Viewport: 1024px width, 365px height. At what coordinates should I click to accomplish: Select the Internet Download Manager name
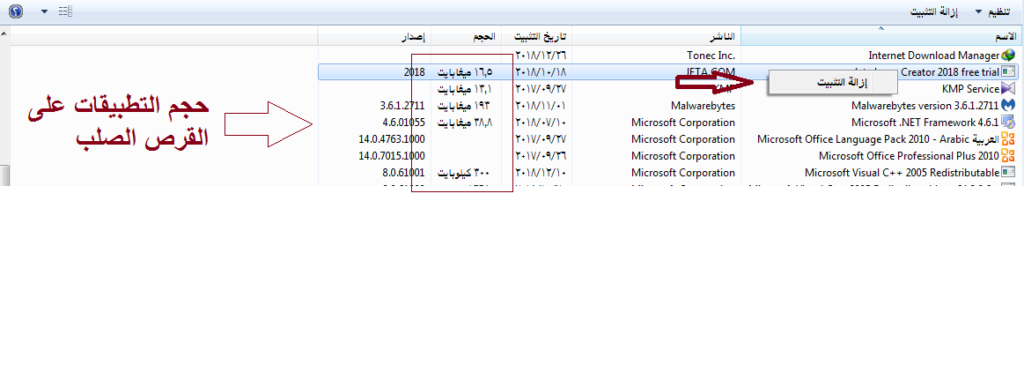(934, 56)
